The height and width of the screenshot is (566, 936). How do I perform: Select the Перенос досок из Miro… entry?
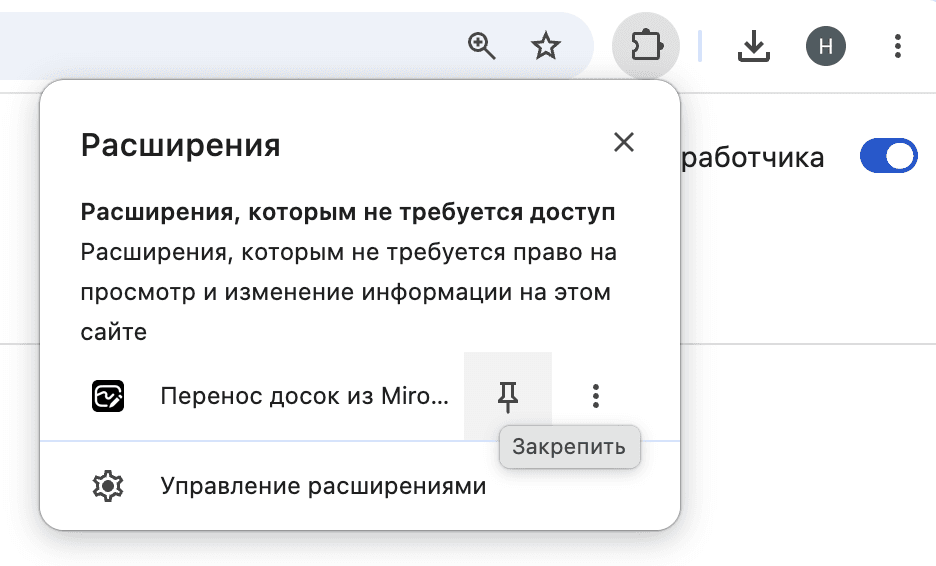tap(304, 396)
